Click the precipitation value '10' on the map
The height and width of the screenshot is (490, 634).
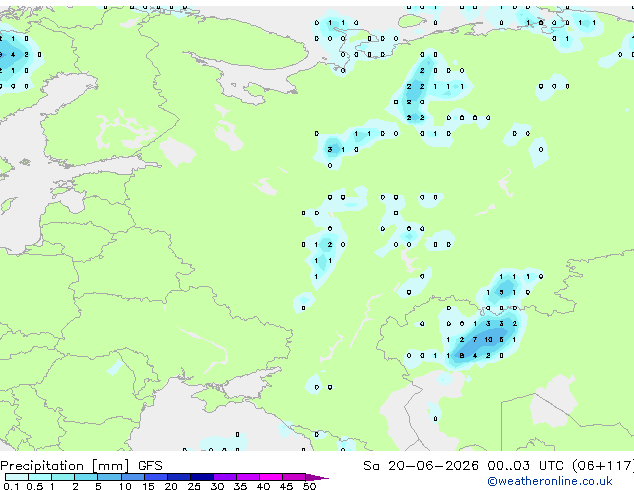[x=488, y=340]
